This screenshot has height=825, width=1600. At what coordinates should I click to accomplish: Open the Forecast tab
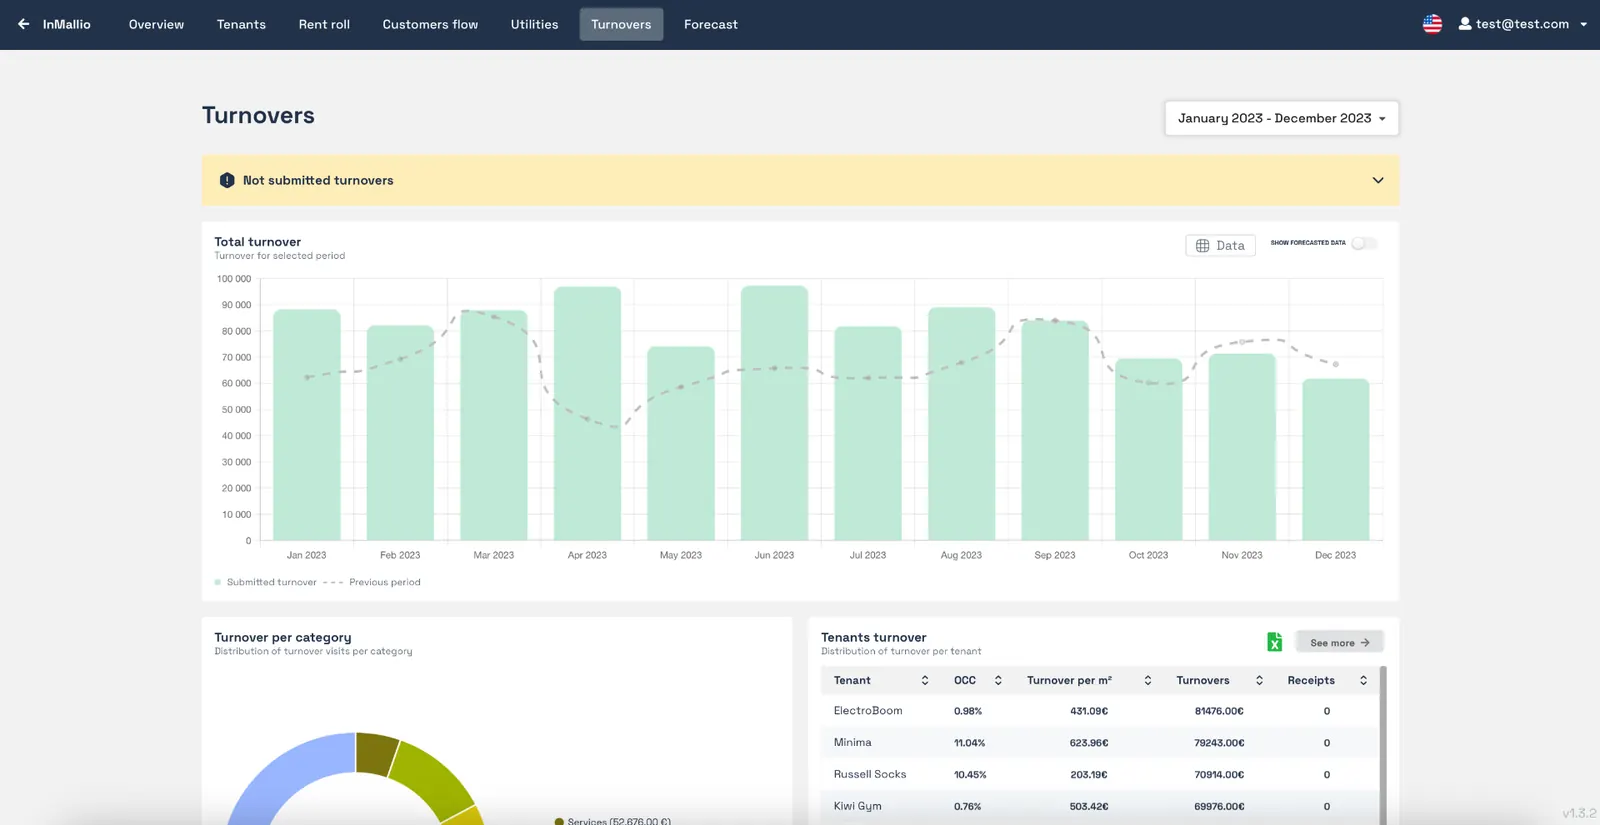pyautogui.click(x=711, y=24)
